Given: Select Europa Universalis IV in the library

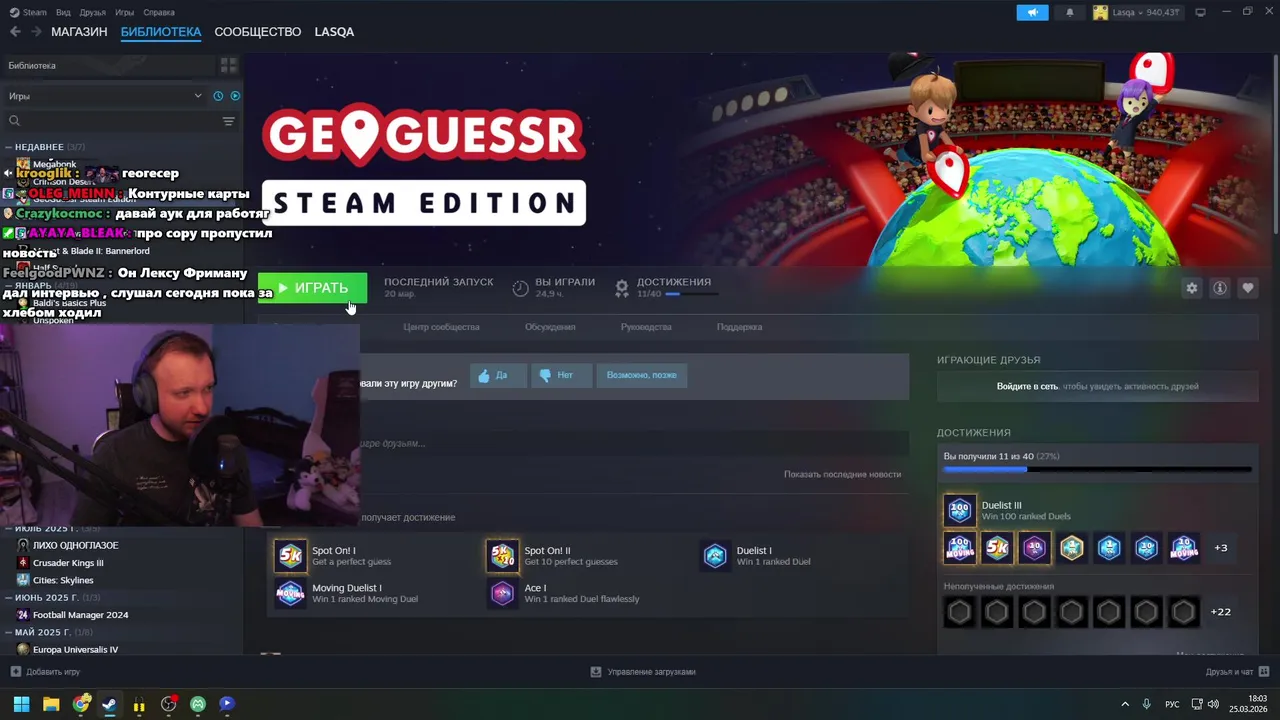Looking at the screenshot, I should [75, 650].
